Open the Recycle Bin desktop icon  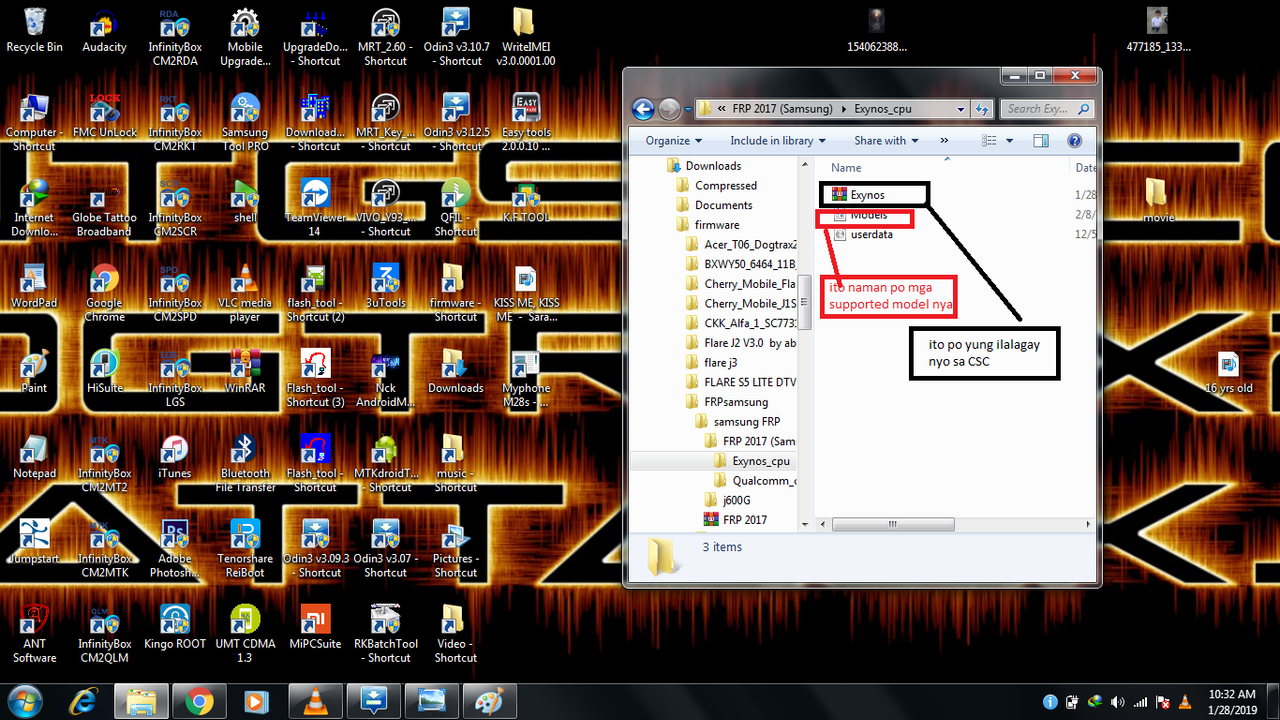click(x=34, y=30)
